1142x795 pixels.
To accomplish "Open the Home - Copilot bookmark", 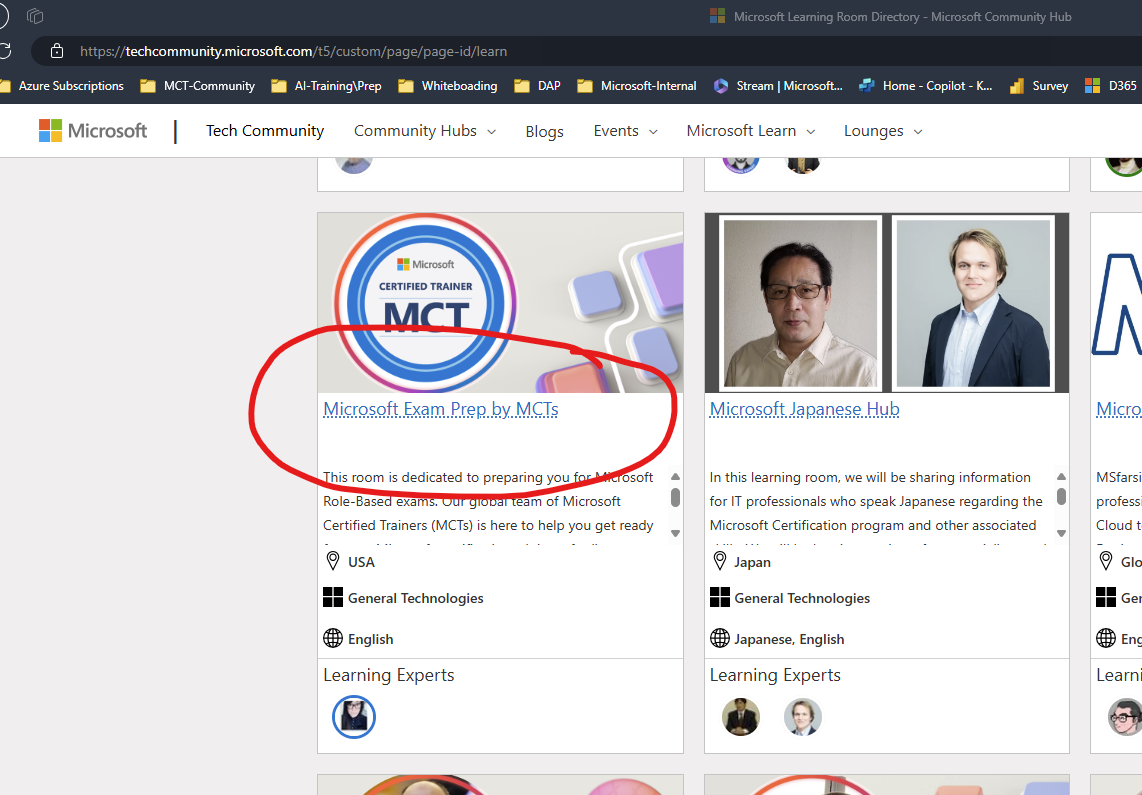I will (926, 86).
